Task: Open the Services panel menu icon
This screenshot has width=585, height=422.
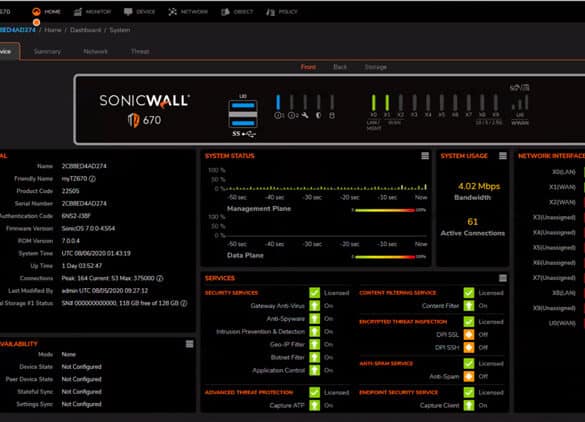Action: (x=503, y=278)
